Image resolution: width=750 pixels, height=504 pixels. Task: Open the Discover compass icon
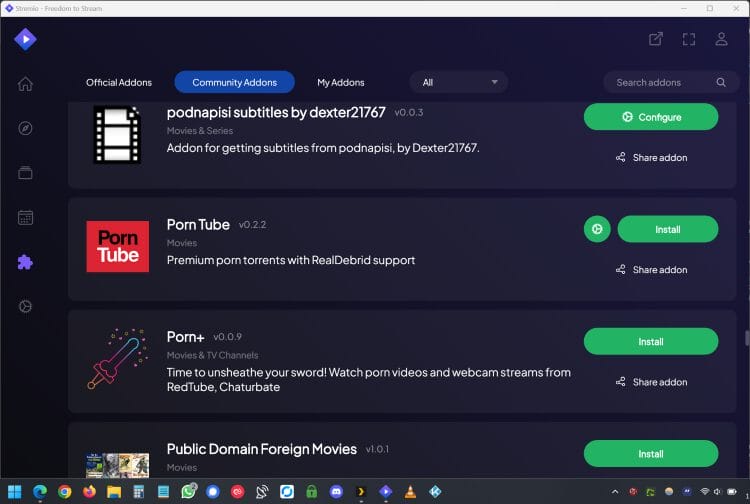click(x=25, y=128)
